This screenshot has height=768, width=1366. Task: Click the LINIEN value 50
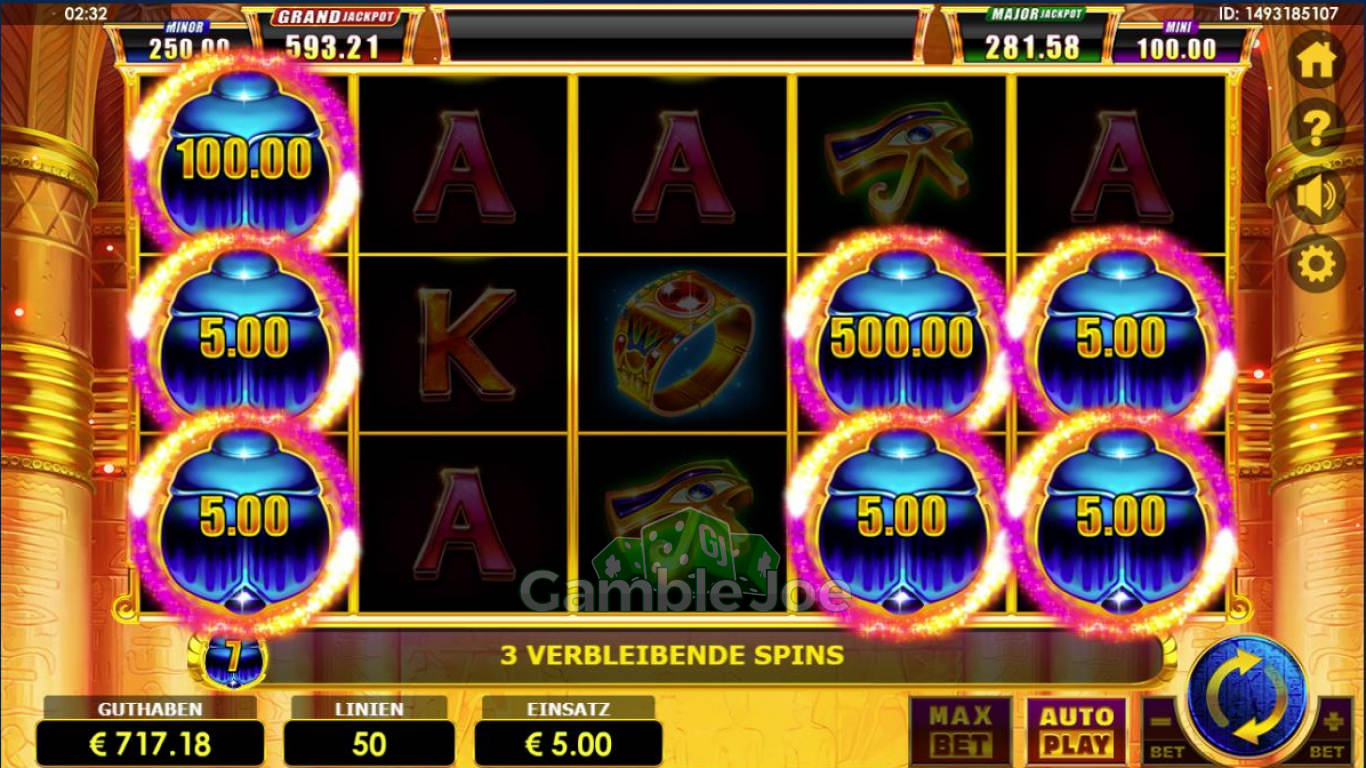tap(369, 744)
